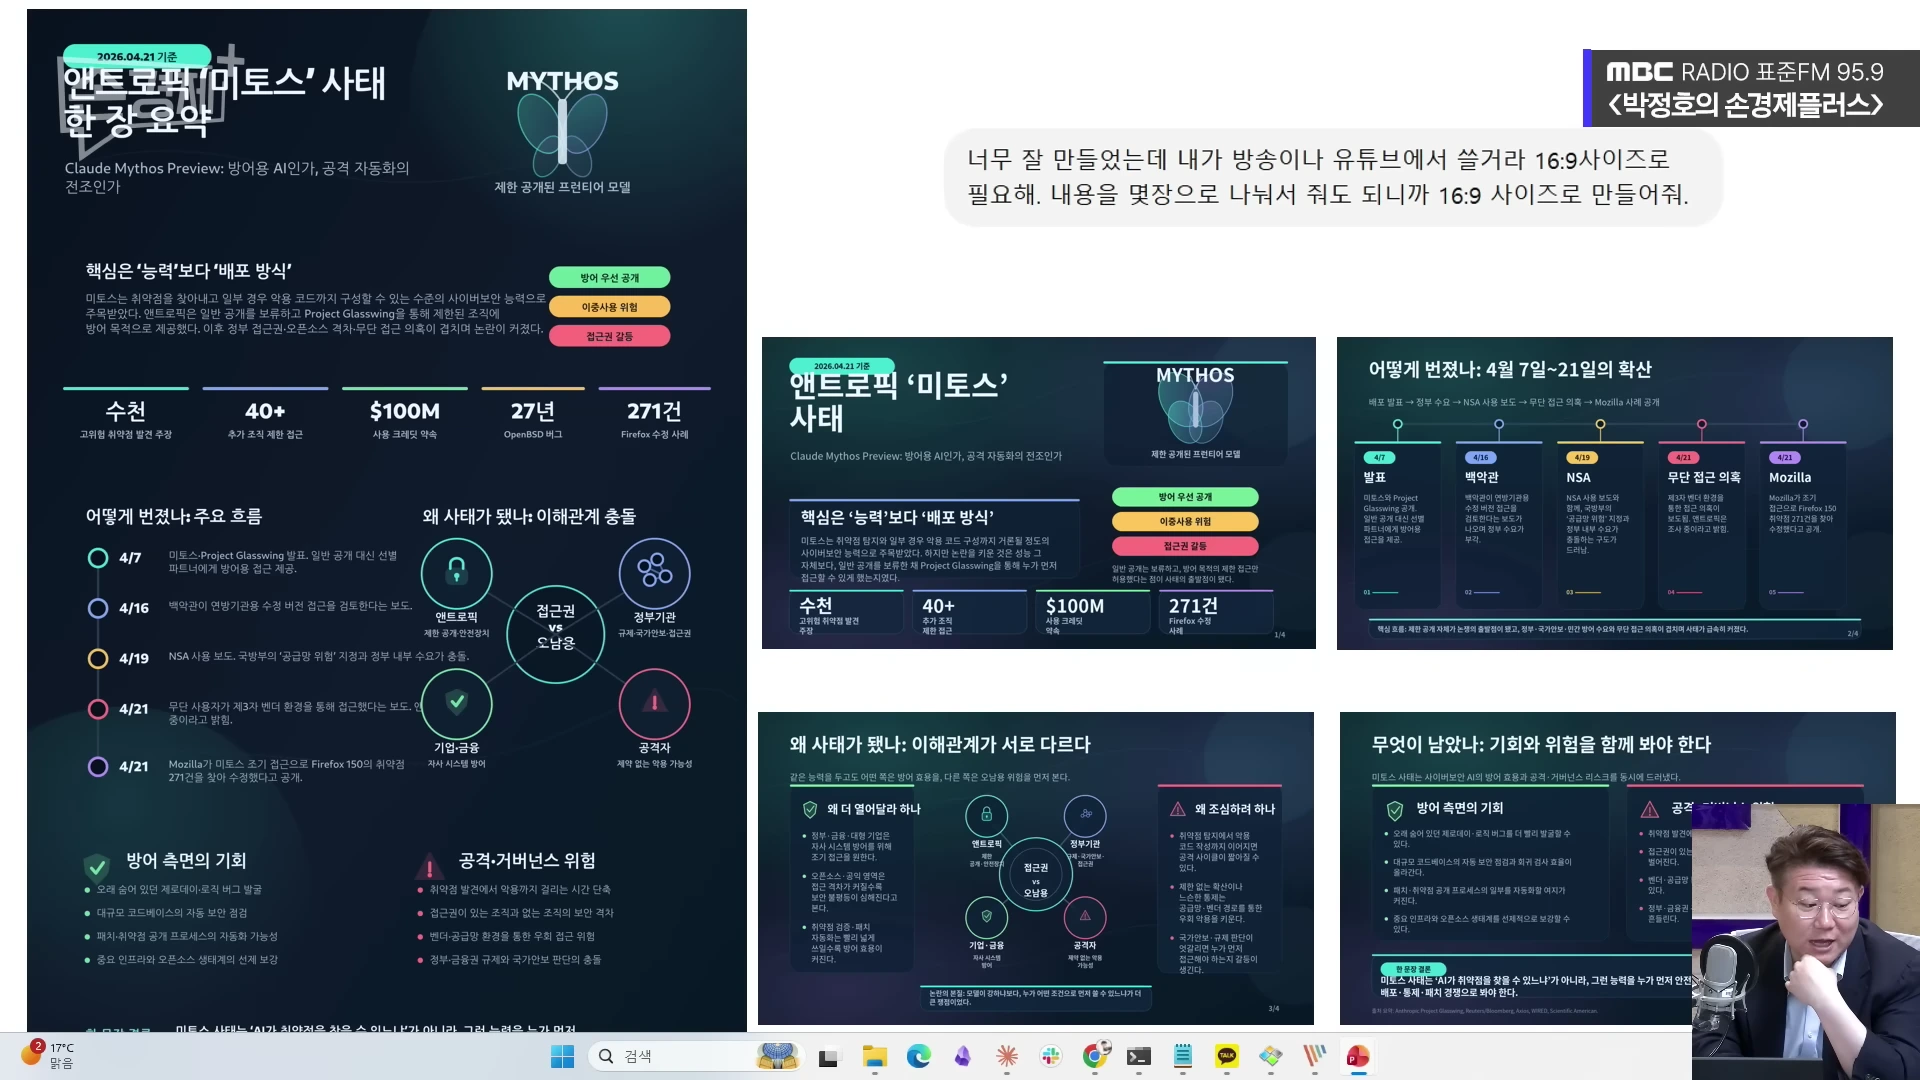Click the 접근권 vs 오남용 center circle in the tall infographic
1920x1080 pixels.
point(555,633)
